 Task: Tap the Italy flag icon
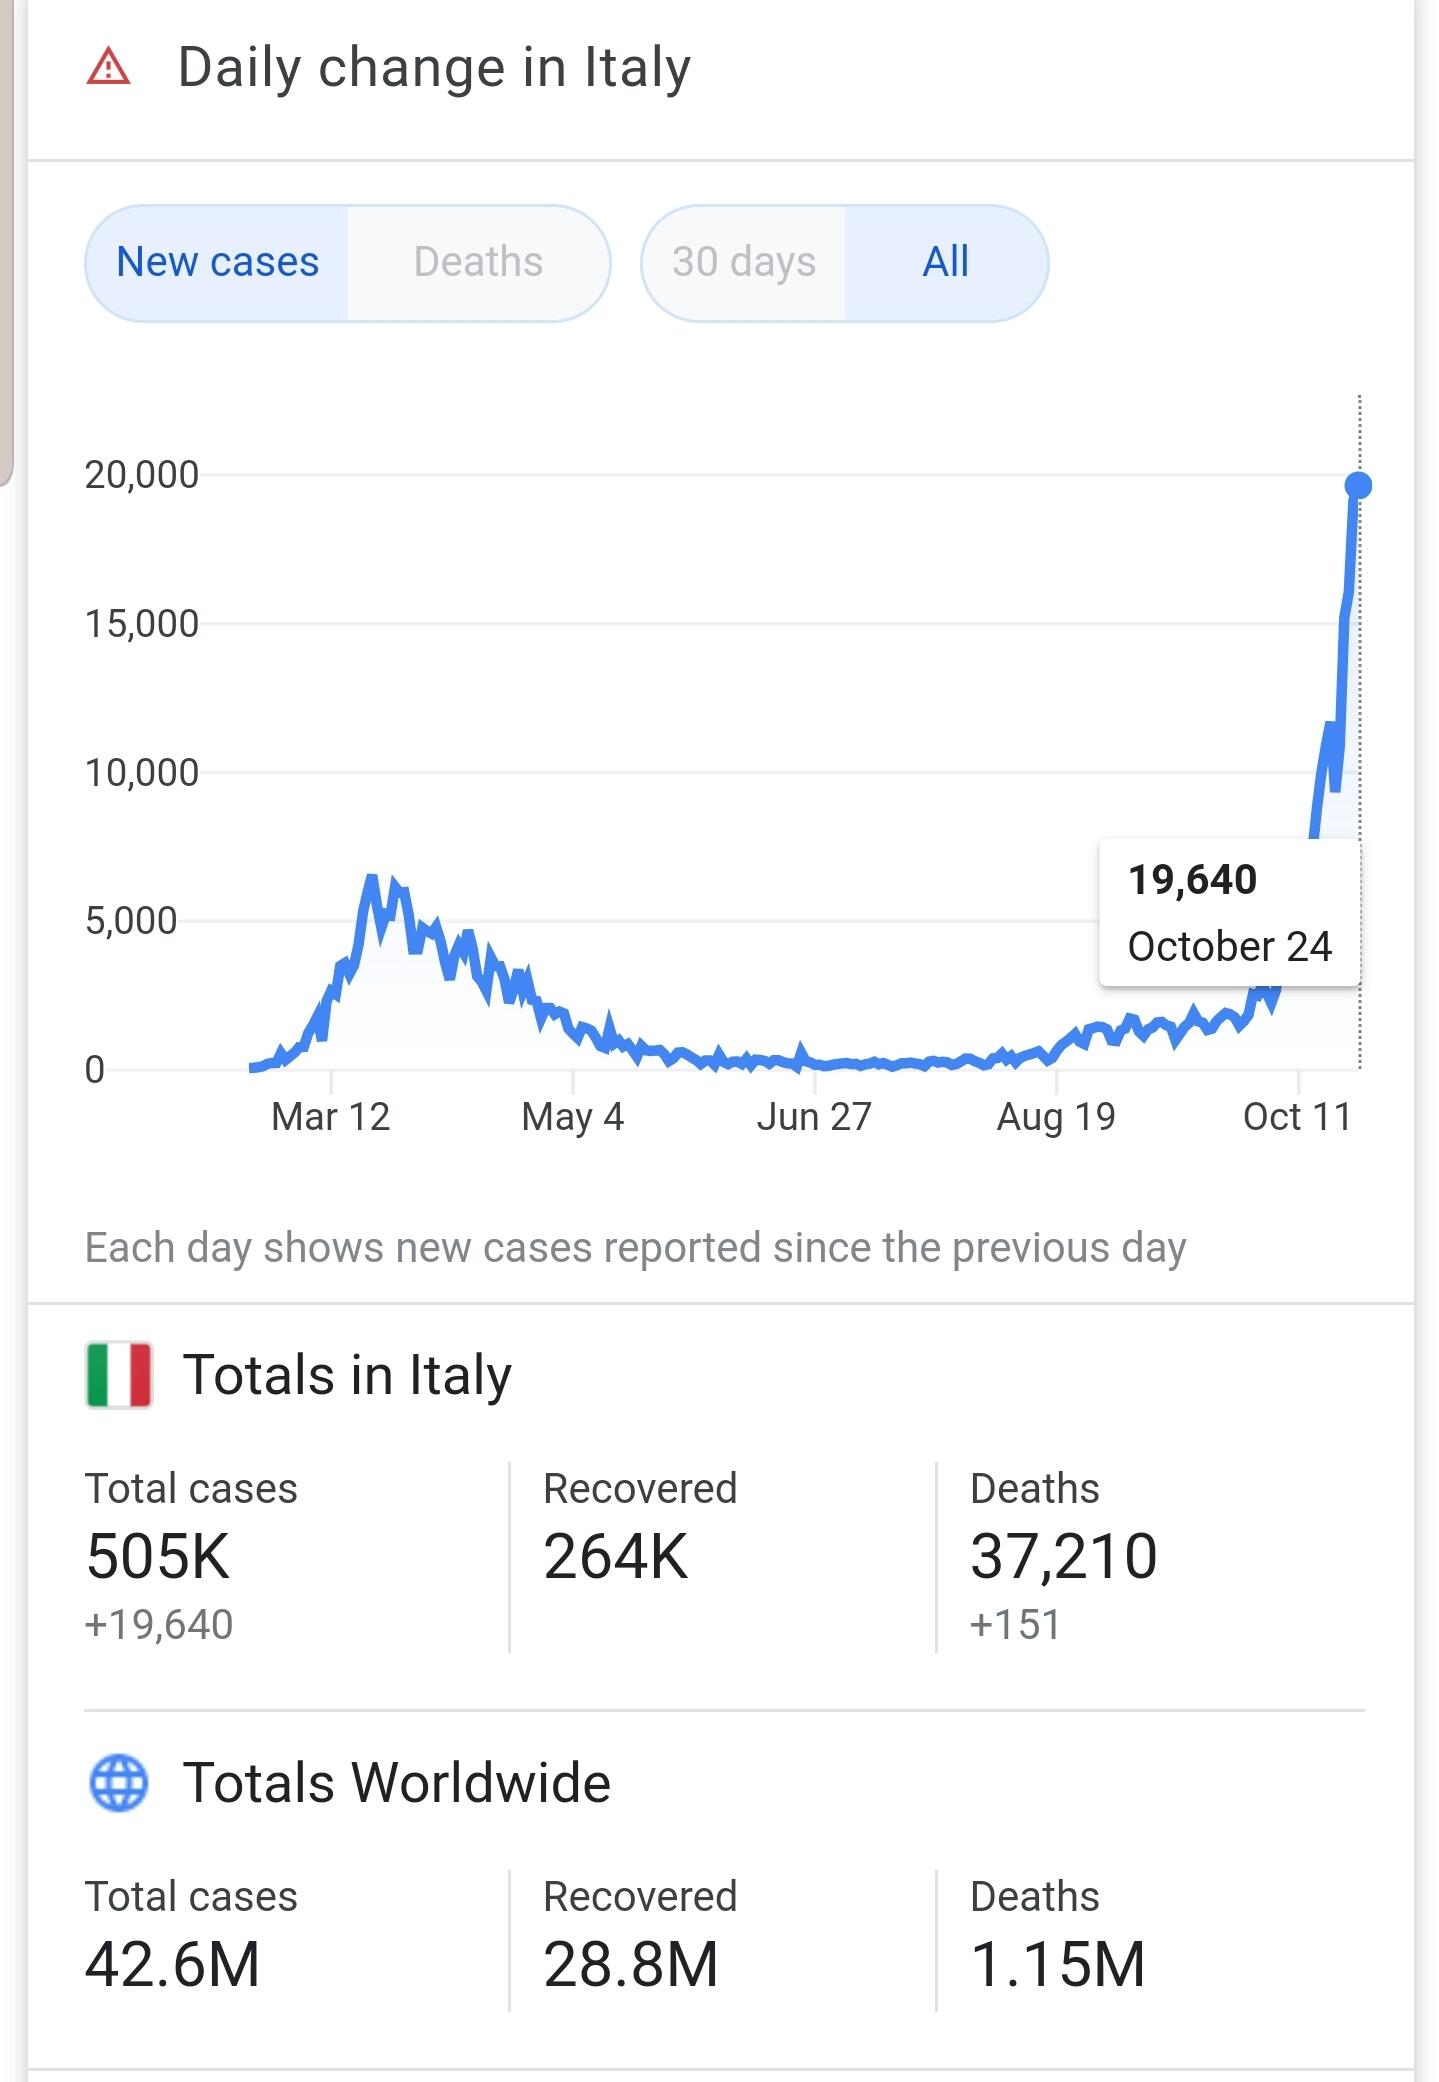coord(119,1374)
